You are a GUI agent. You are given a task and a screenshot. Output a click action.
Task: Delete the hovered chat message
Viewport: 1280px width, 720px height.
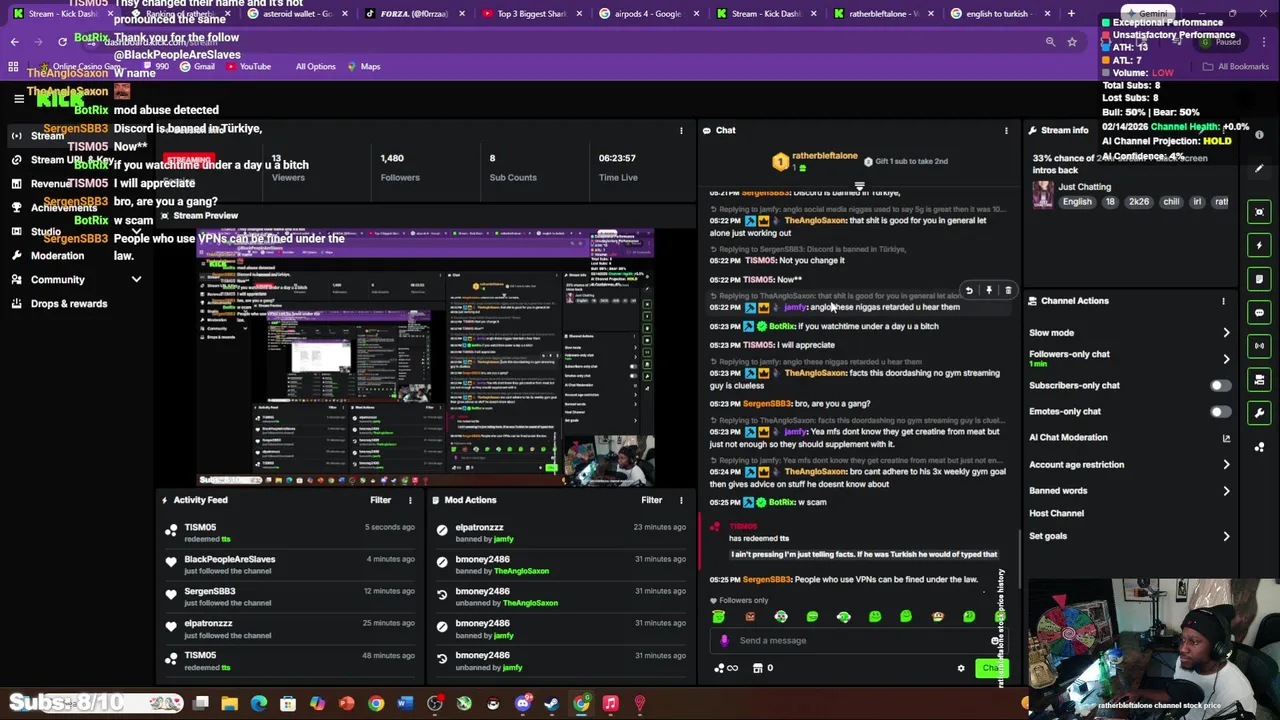[1008, 291]
